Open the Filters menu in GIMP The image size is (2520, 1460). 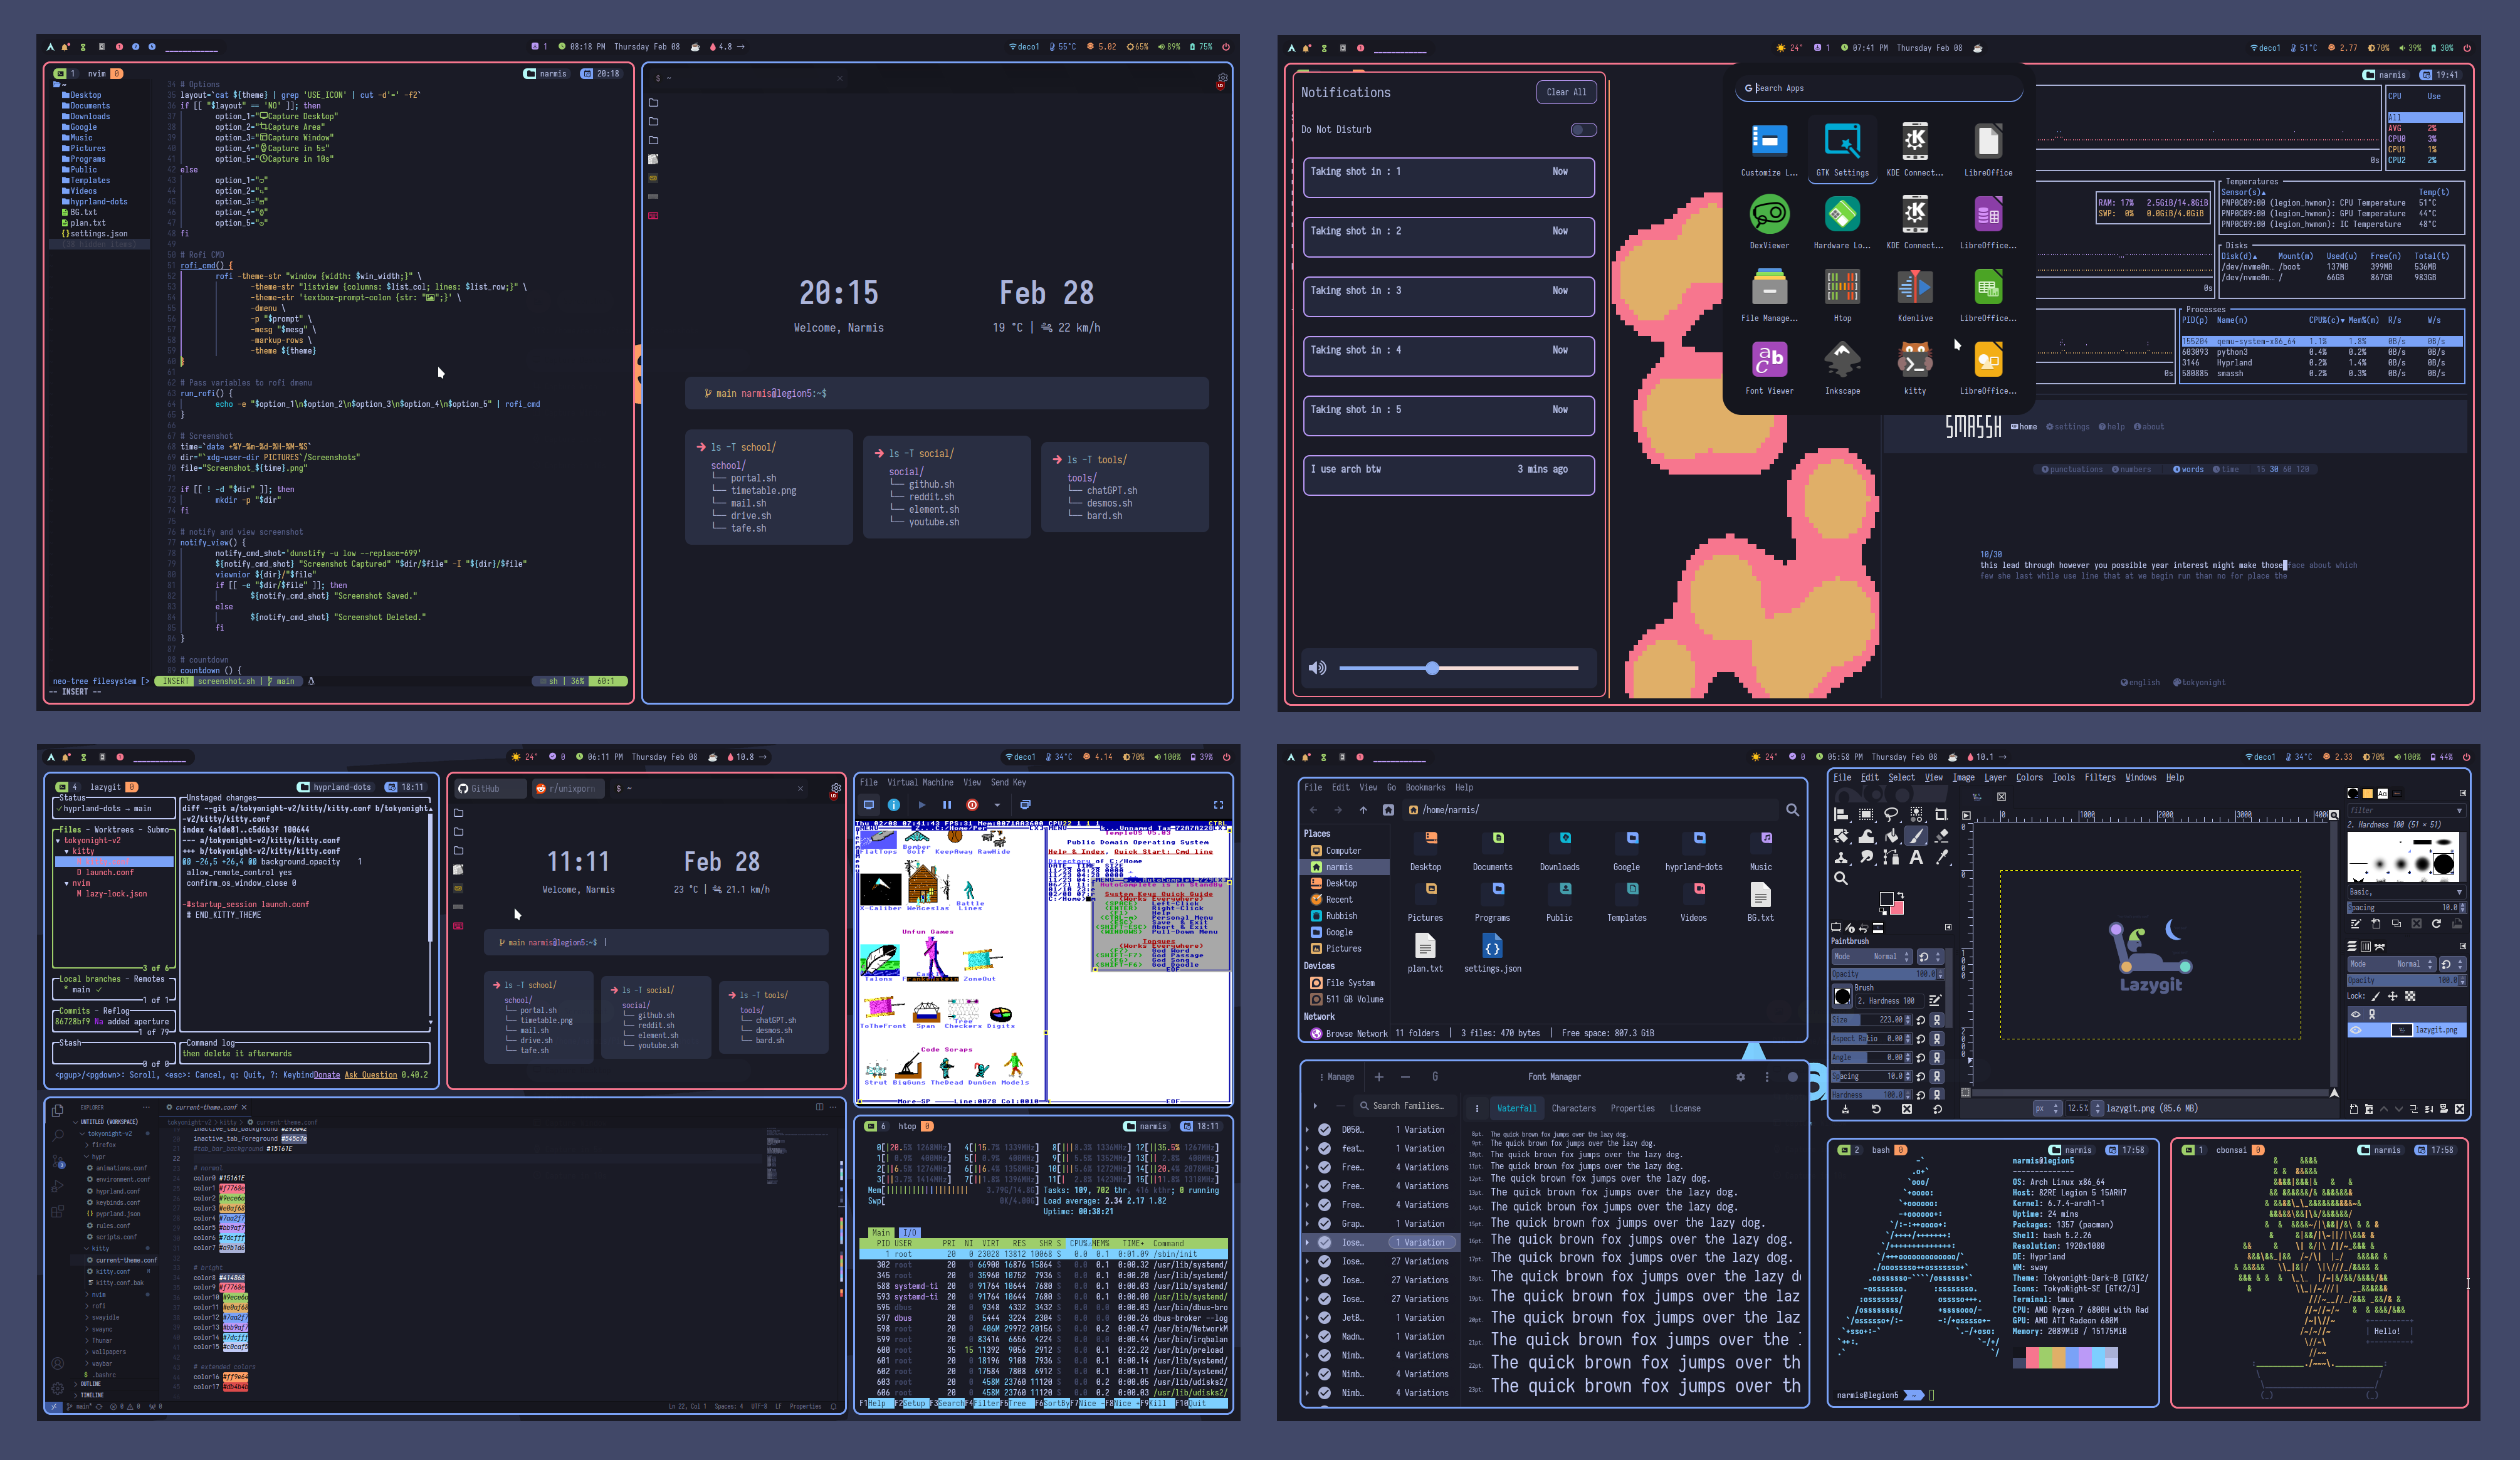[2099, 778]
